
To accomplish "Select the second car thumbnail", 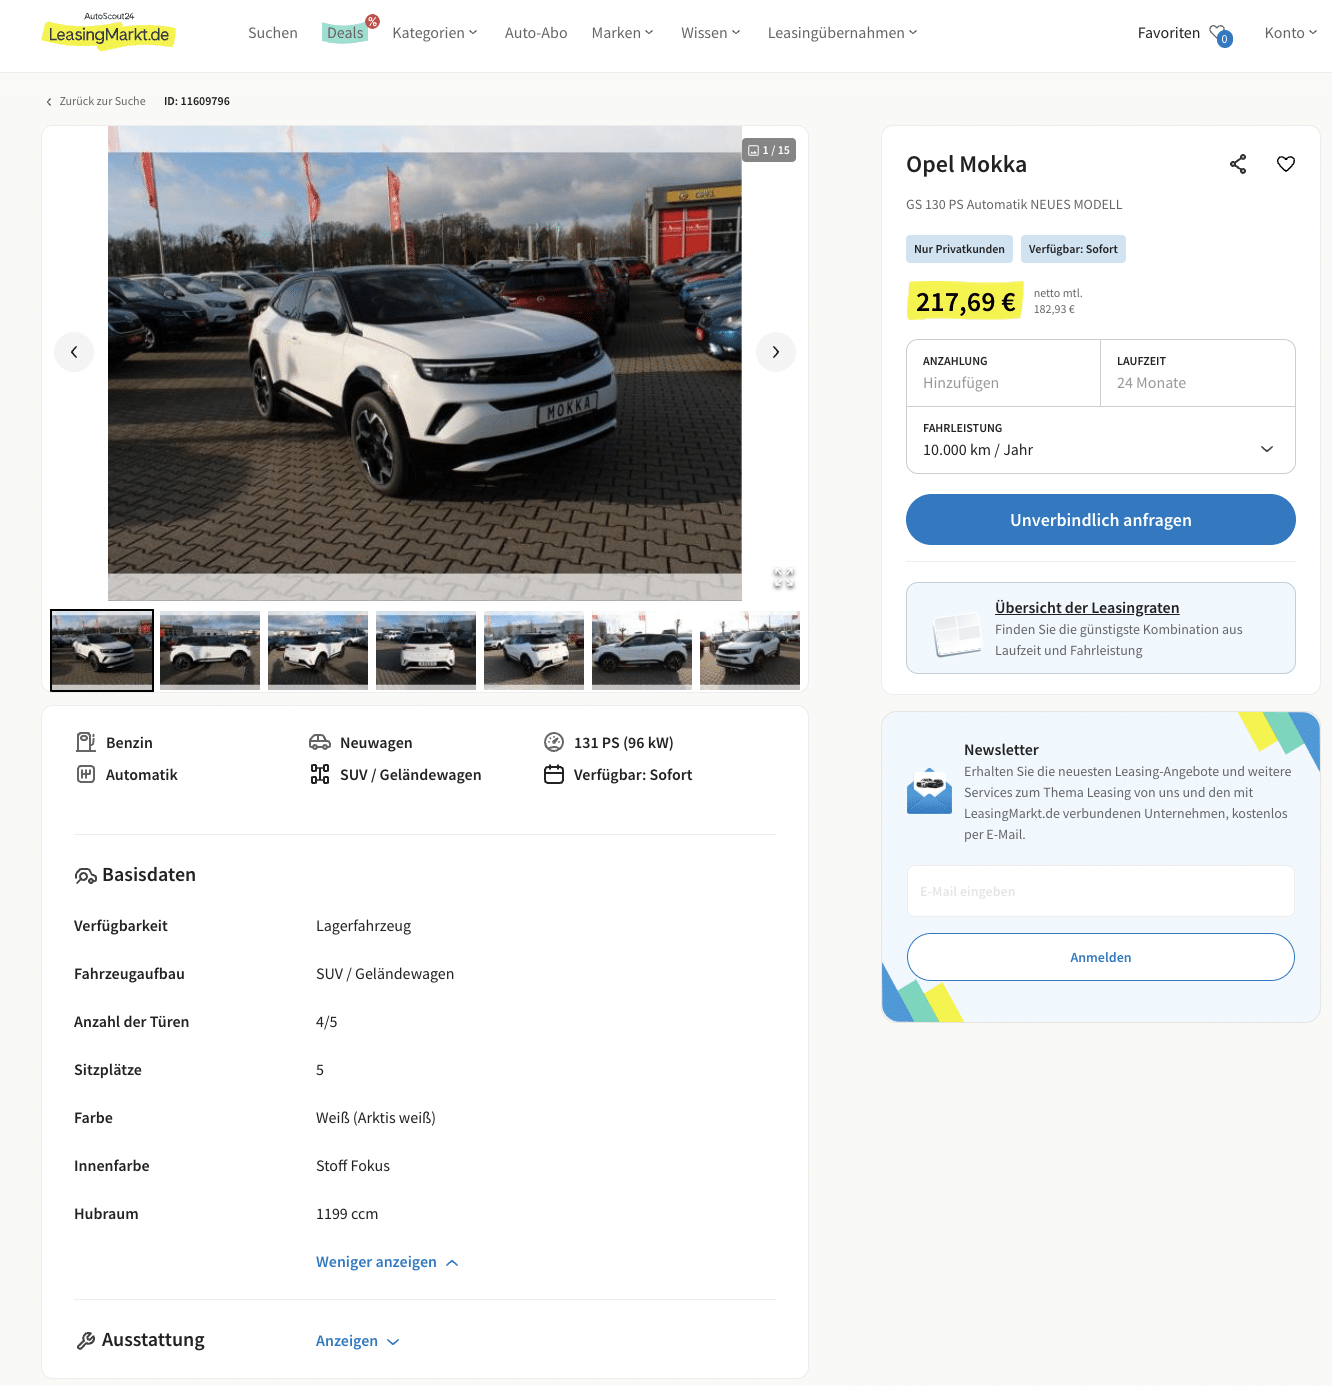I will (210, 651).
